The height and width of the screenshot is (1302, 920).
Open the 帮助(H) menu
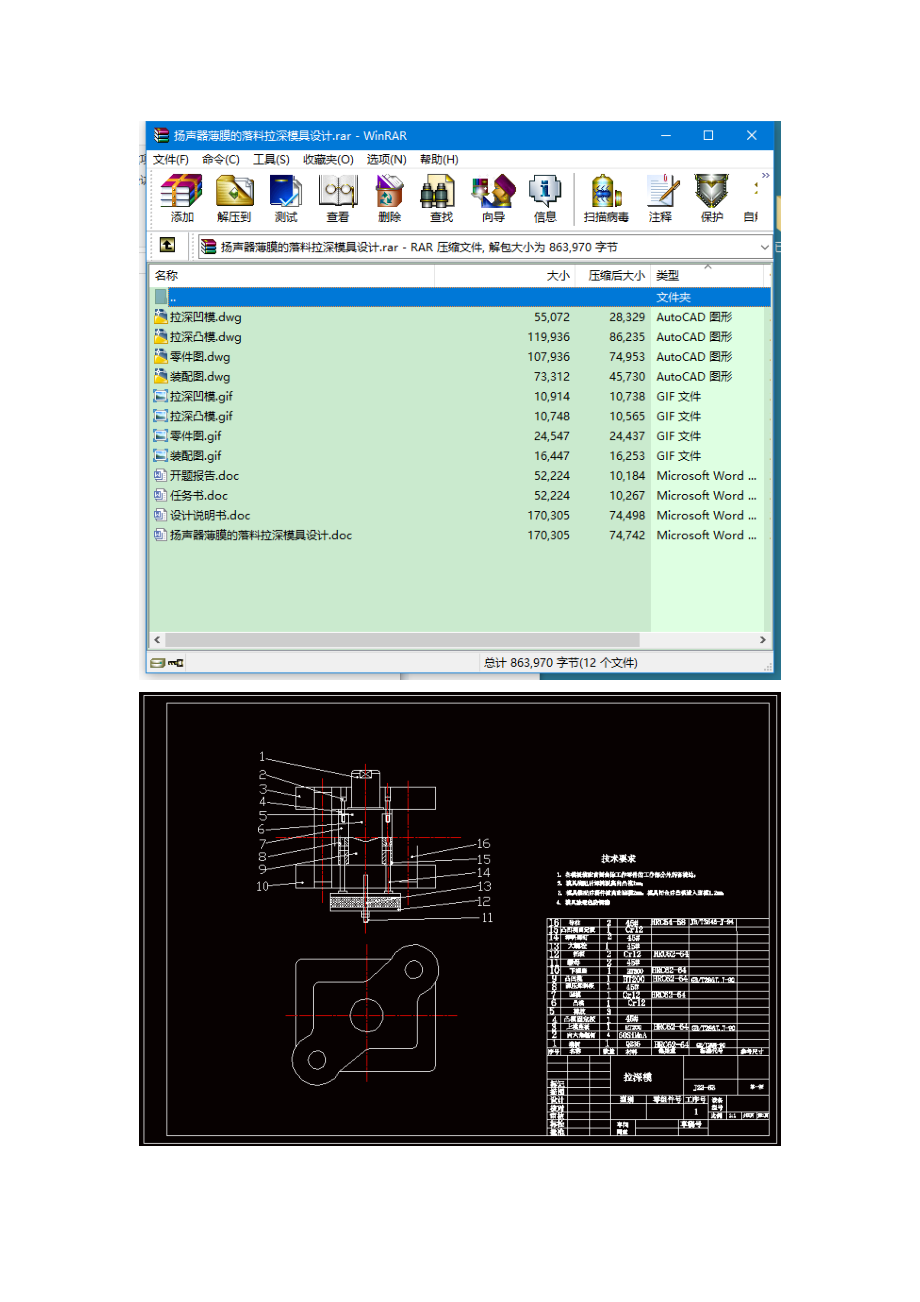pyautogui.click(x=439, y=159)
